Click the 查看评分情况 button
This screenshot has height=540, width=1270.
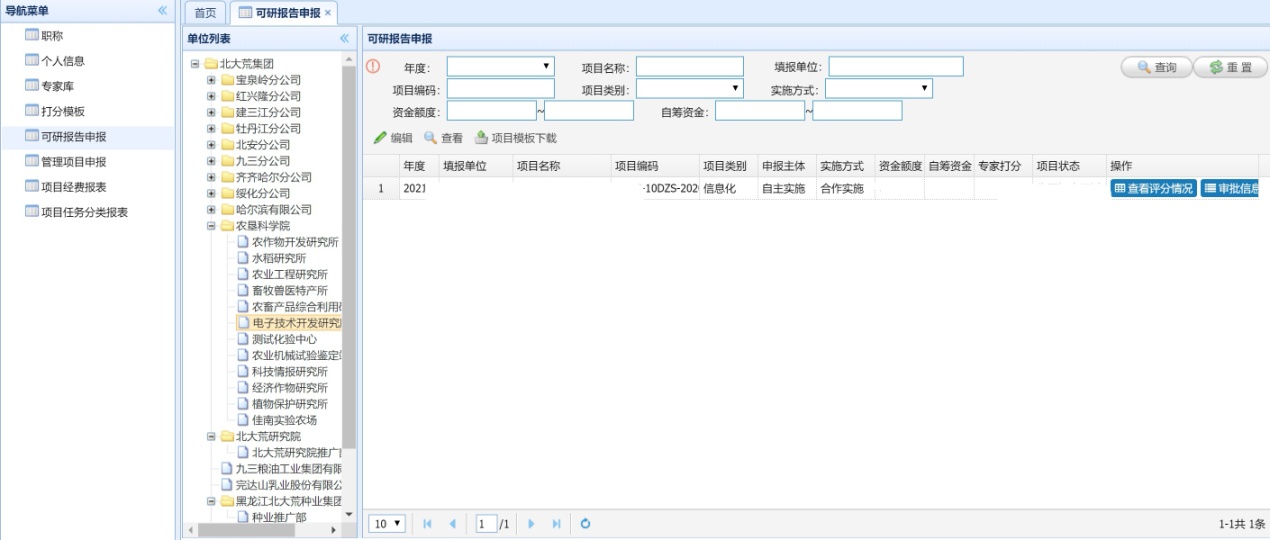tap(1153, 188)
